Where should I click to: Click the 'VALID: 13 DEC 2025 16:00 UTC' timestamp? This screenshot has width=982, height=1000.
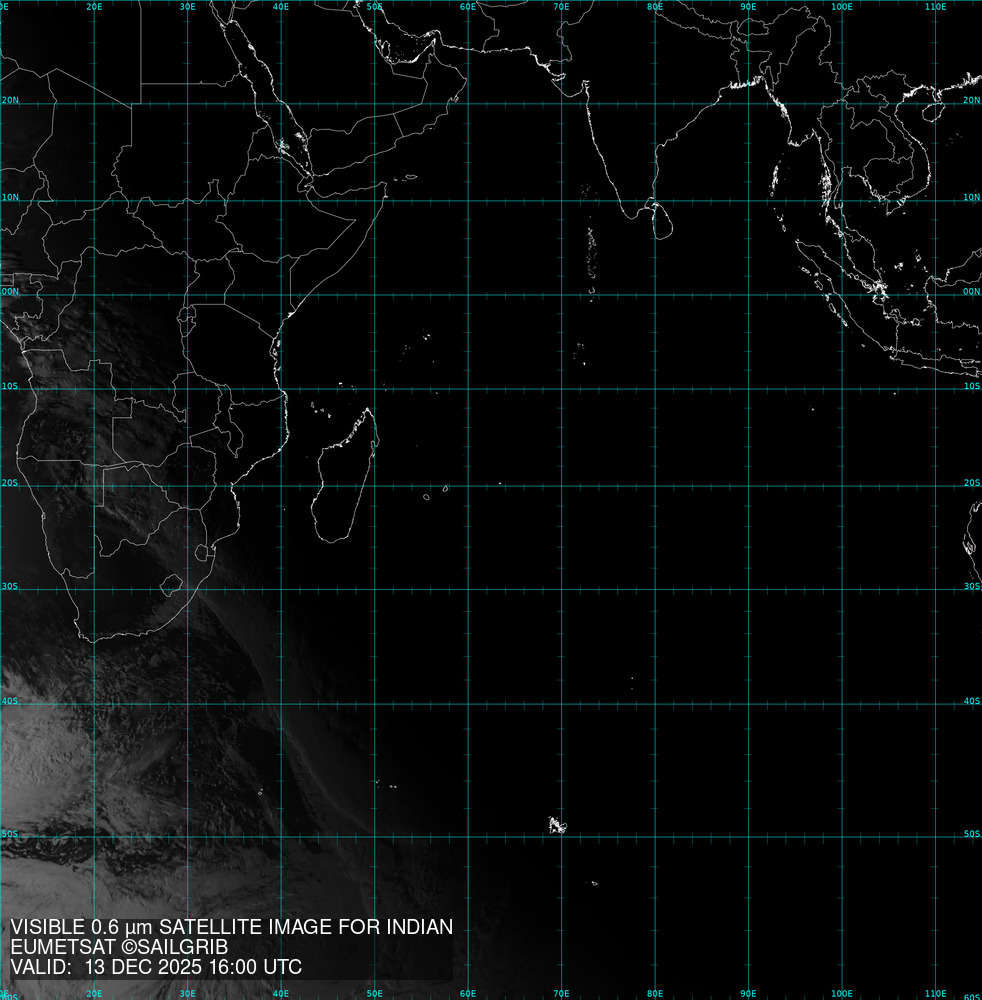point(156,967)
